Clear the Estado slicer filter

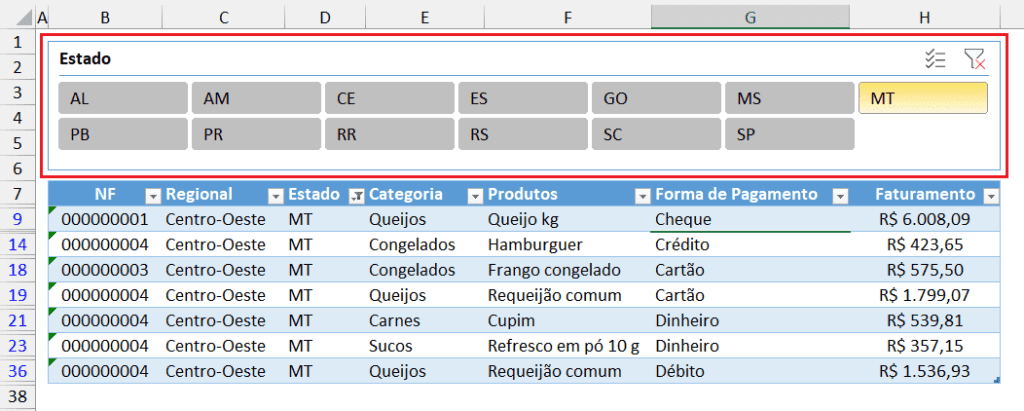point(975,59)
